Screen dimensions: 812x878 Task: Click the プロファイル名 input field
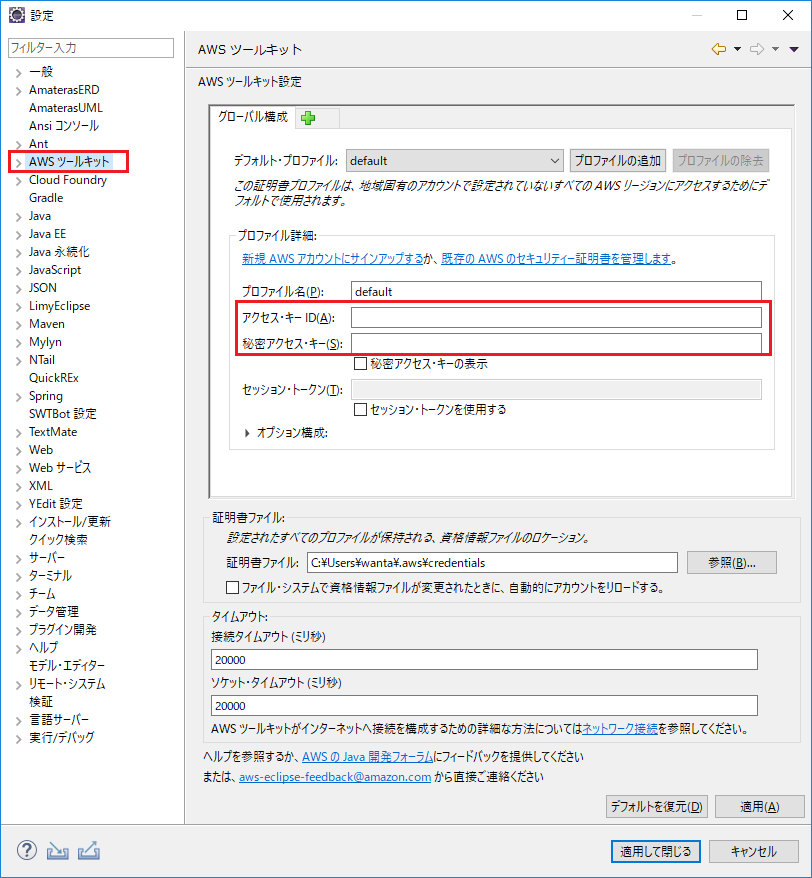(556, 291)
